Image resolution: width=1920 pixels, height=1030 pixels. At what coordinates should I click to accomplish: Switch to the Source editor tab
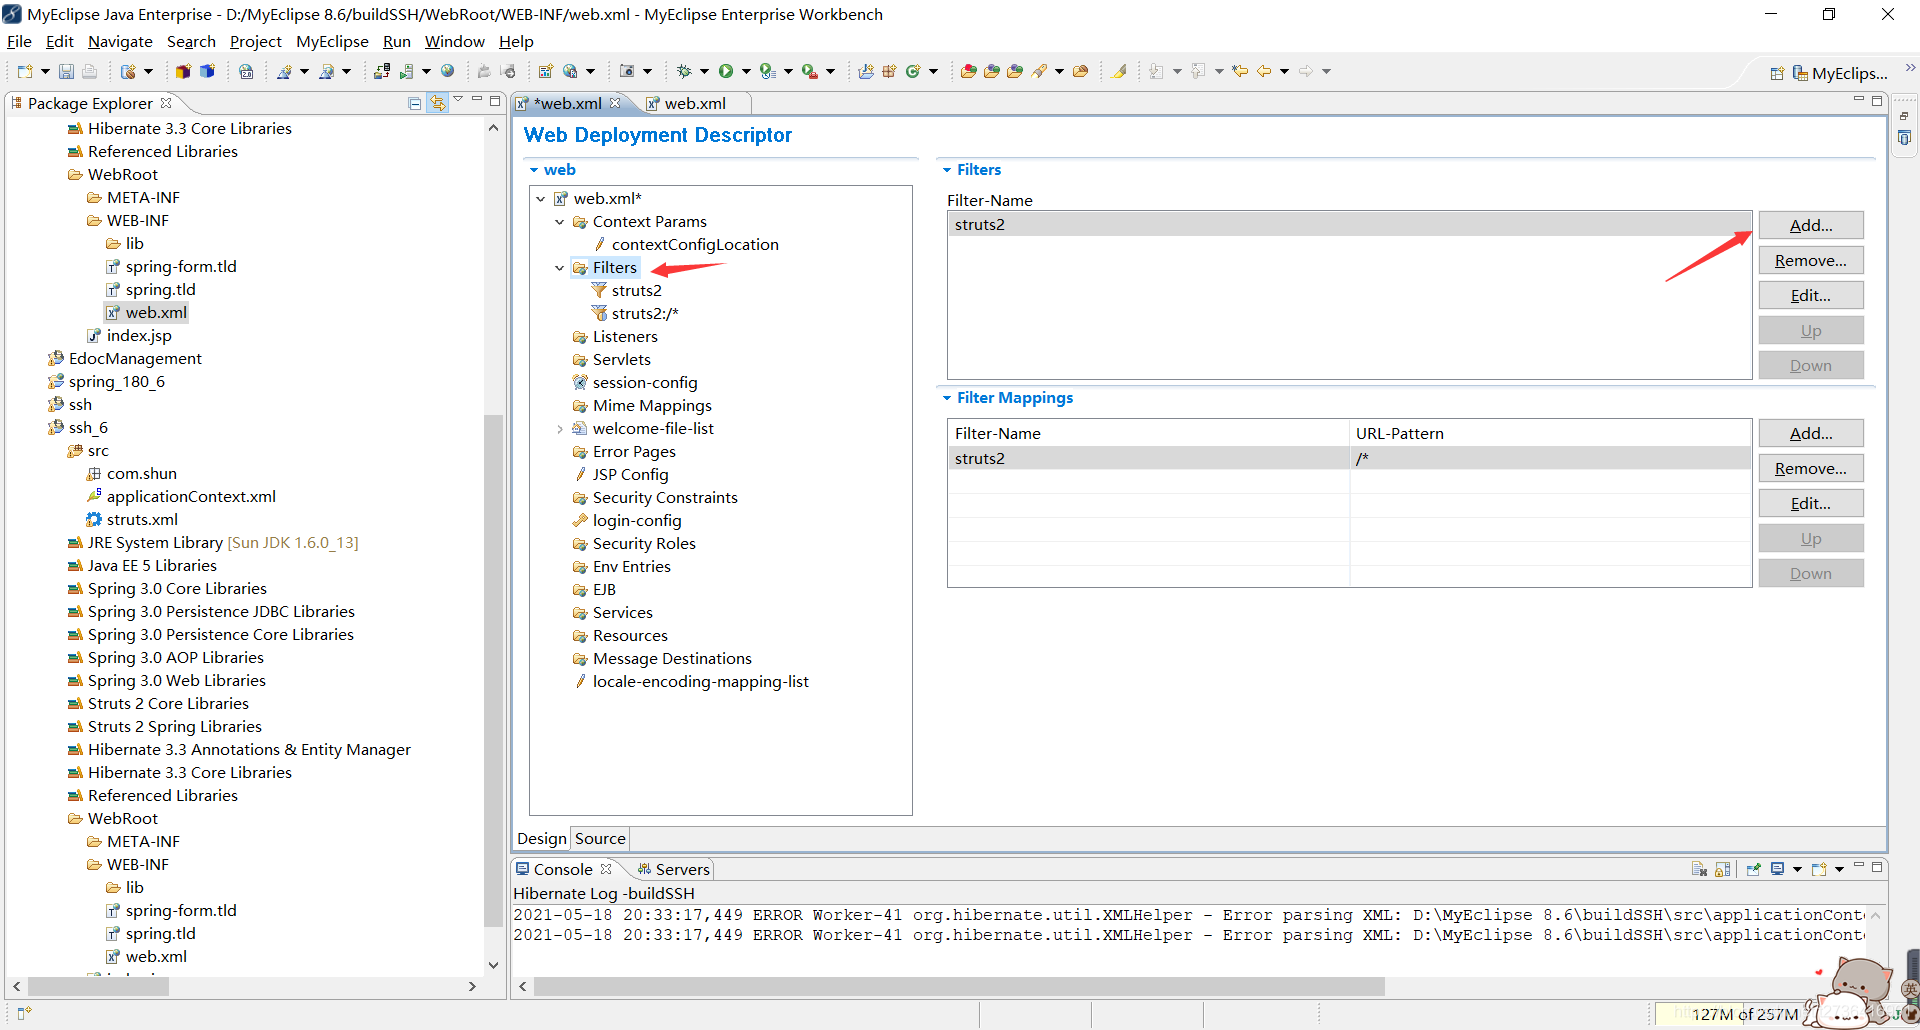(600, 838)
